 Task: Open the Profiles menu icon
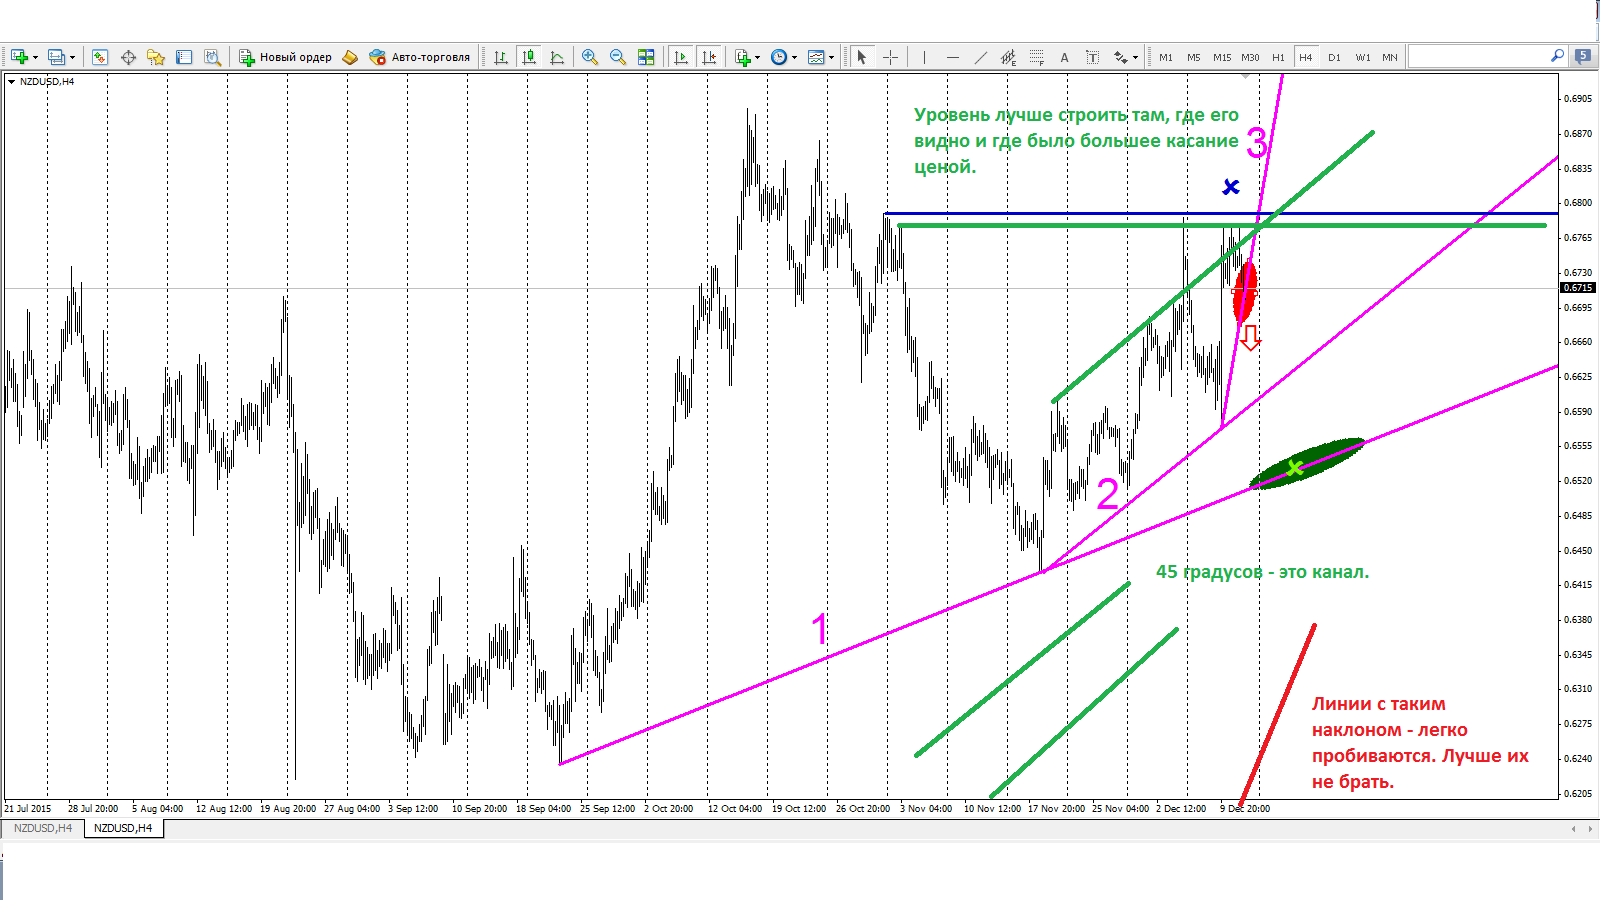tap(57, 57)
